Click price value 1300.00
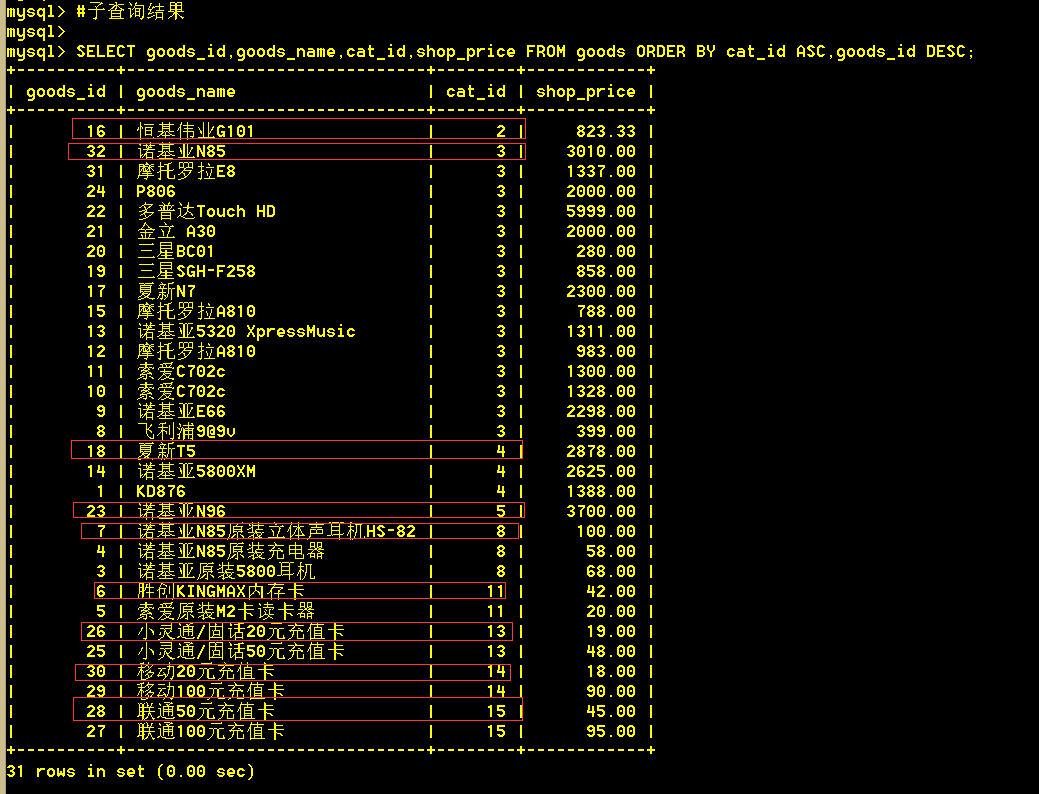This screenshot has height=794, width=1039. (x=601, y=371)
